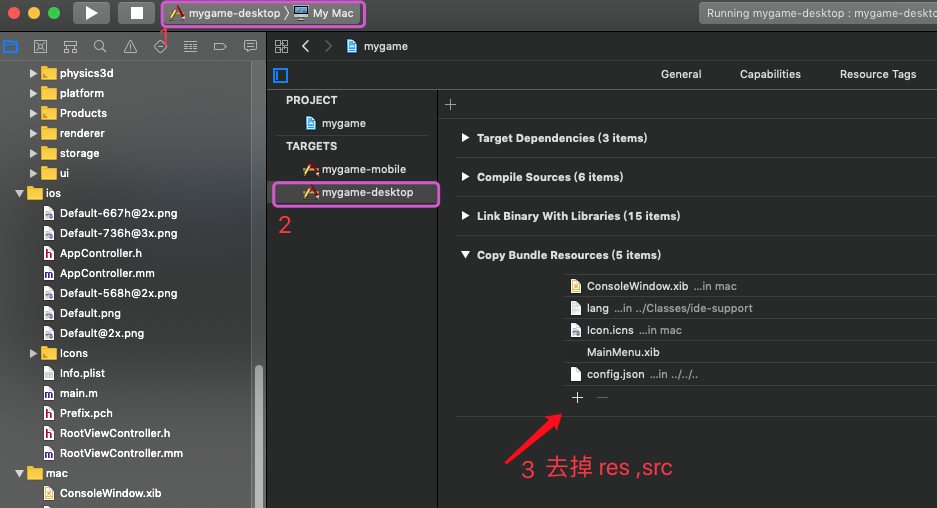
Task: Open the mygame-desktop scheme selector
Action: (x=227, y=13)
